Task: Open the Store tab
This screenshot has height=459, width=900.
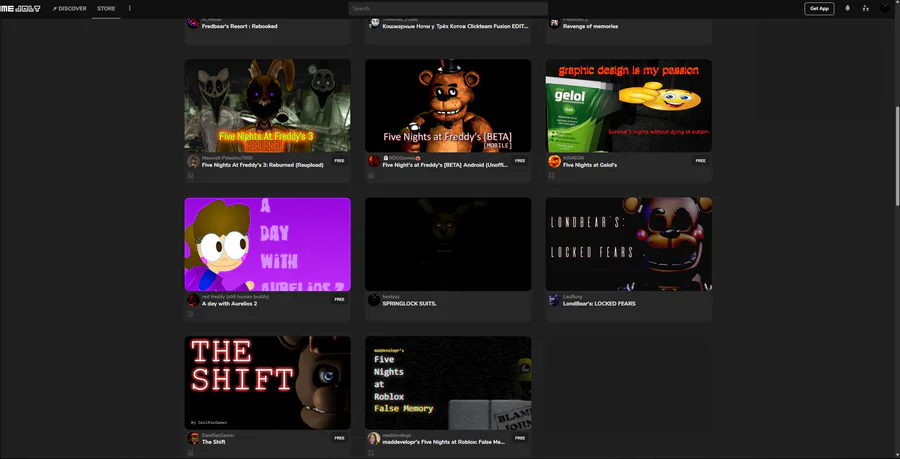Action: (x=106, y=9)
